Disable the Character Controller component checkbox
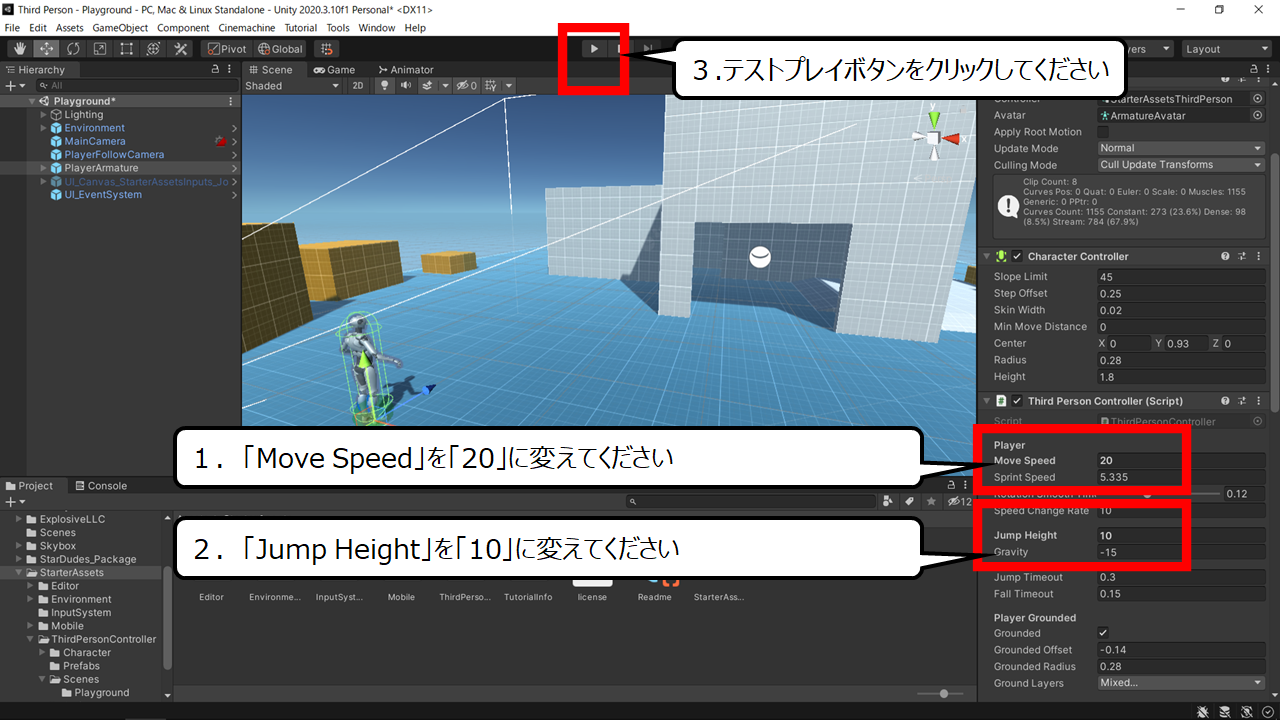1280x720 pixels. point(1018,257)
